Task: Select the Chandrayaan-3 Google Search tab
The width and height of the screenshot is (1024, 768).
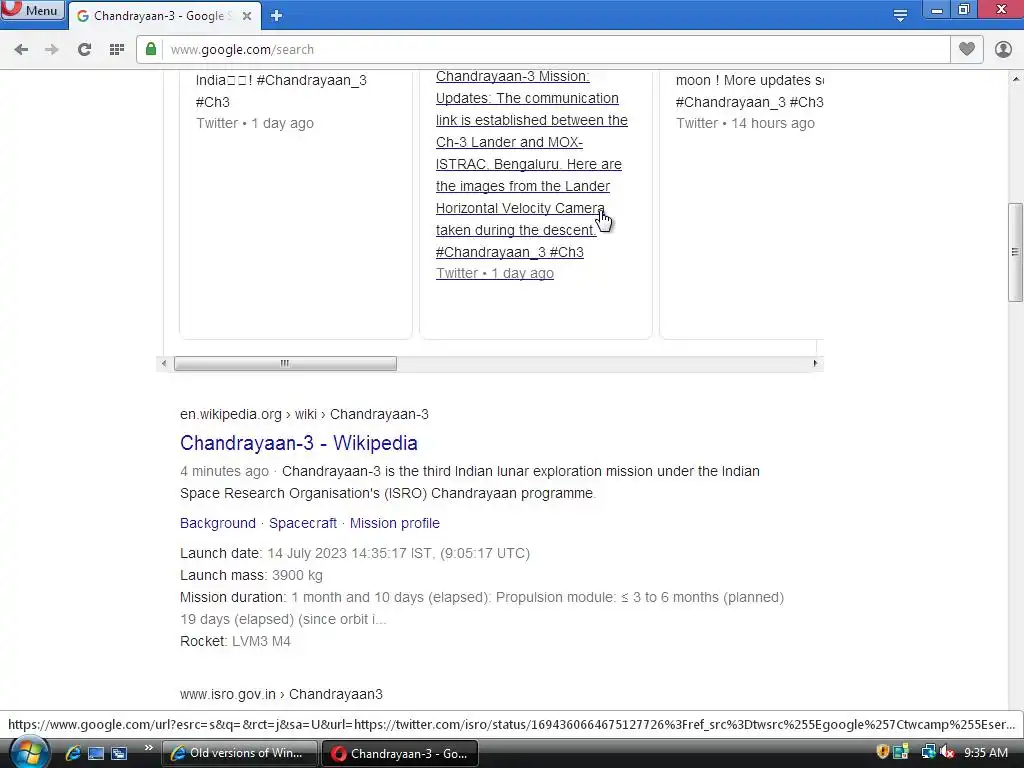Action: pyautogui.click(x=163, y=16)
